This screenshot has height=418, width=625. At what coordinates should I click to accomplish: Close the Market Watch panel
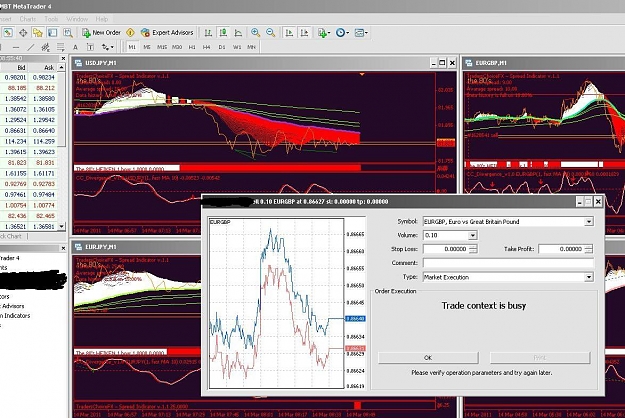63,59
